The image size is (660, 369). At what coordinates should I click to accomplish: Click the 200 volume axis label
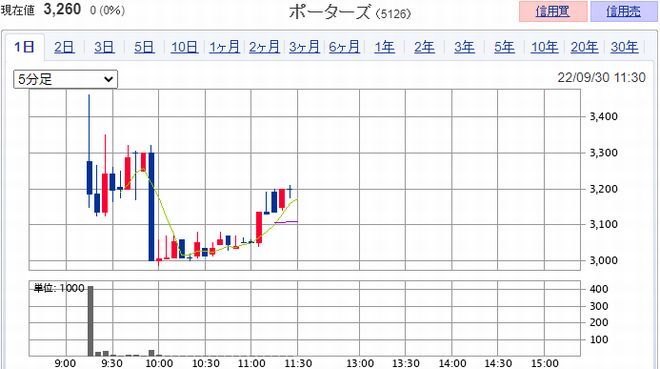point(599,323)
